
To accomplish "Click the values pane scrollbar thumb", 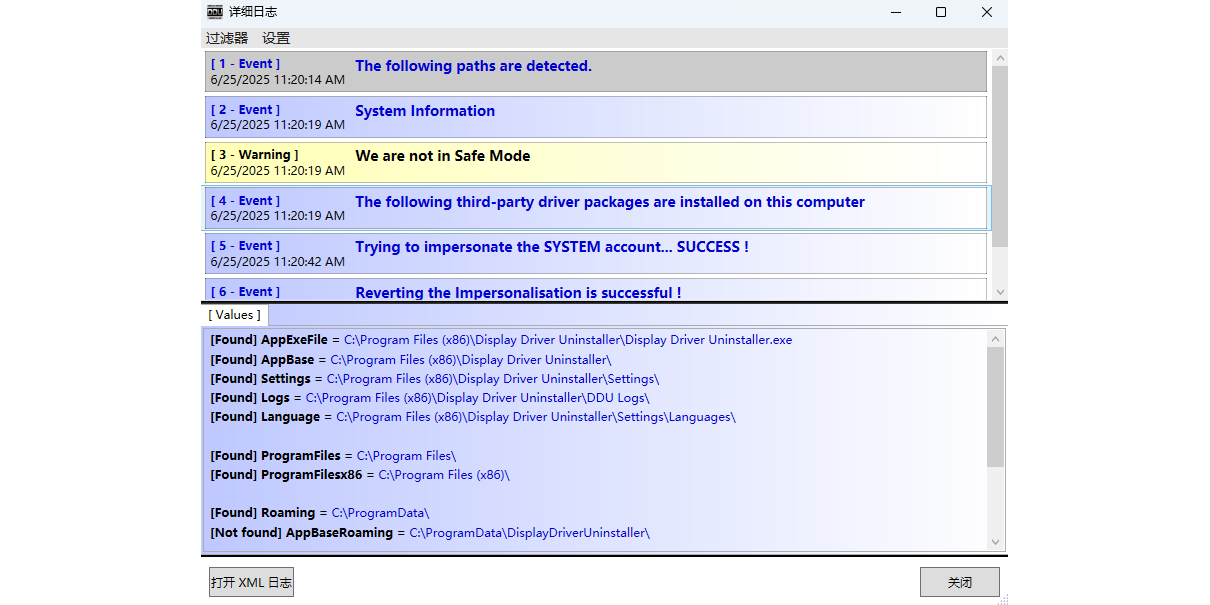I will (995, 407).
